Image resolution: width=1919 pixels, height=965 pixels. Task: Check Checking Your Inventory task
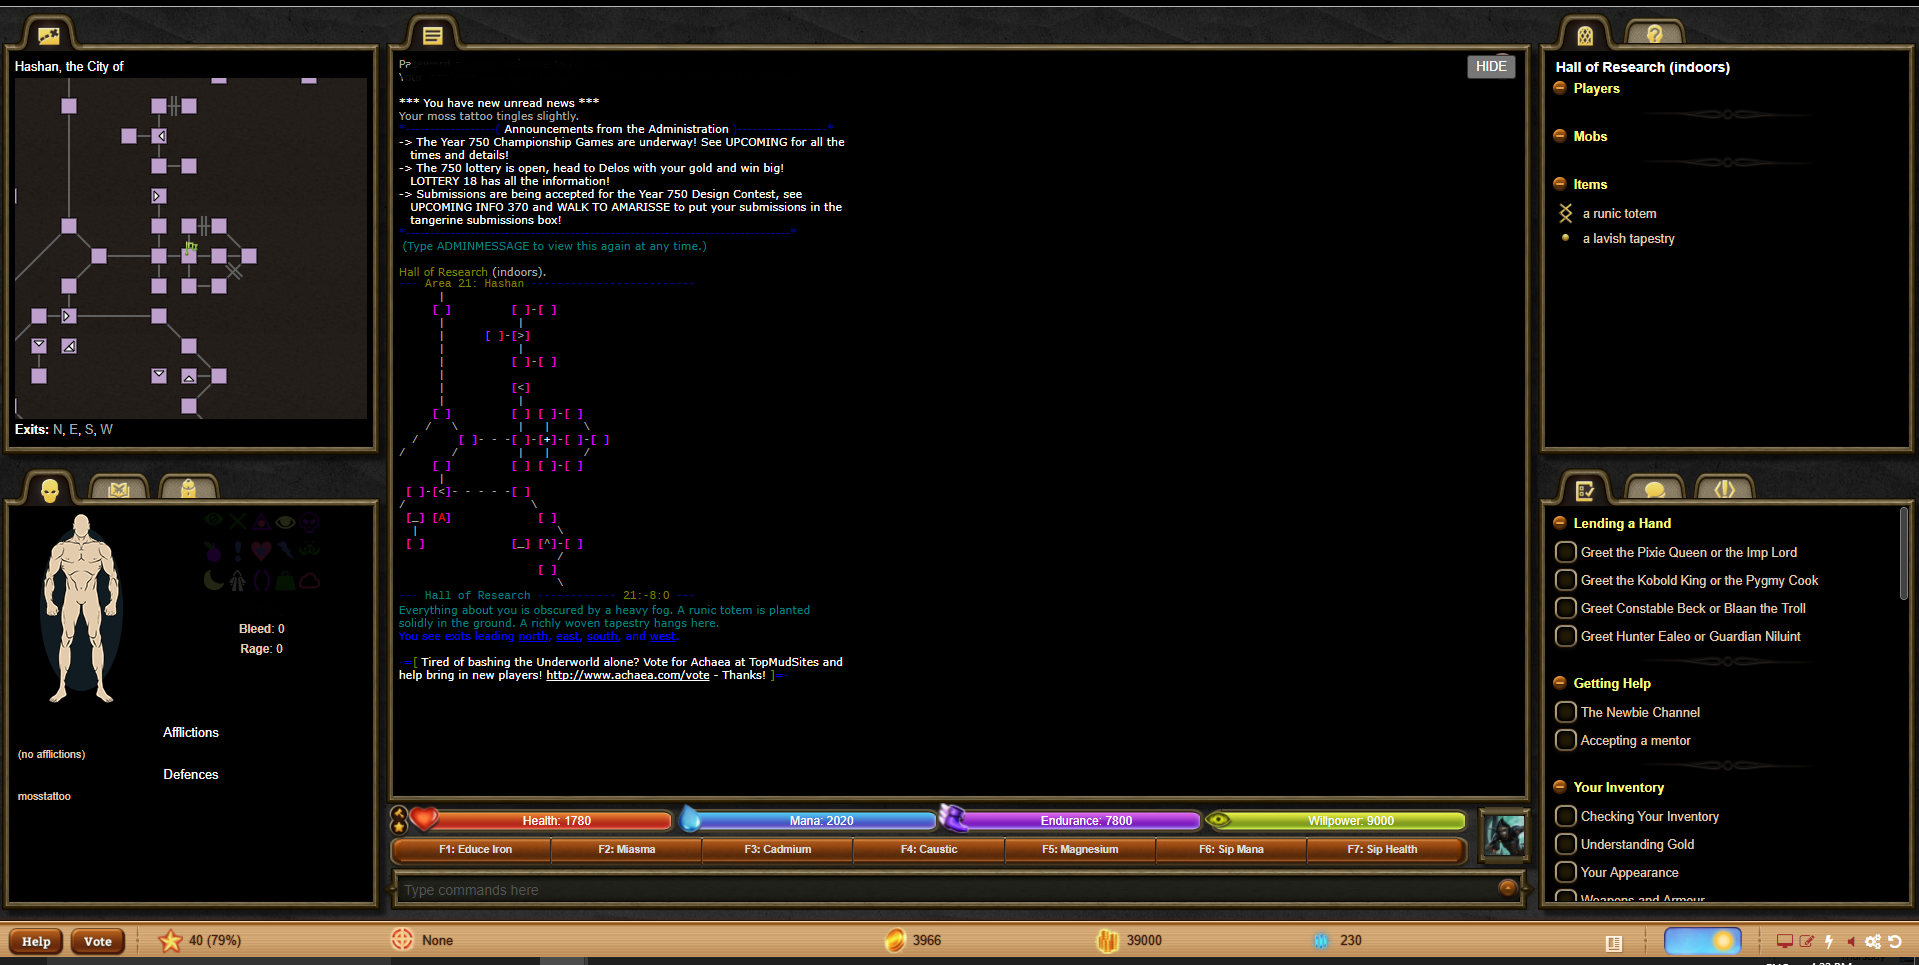pos(1566,816)
